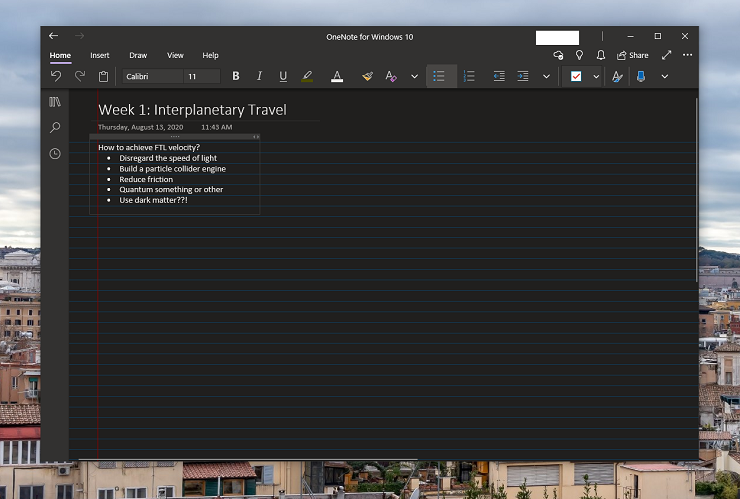Click the page title 'Week 1: Interplanetary Travel'
Screen dimensions: 740x499
click(192, 109)
